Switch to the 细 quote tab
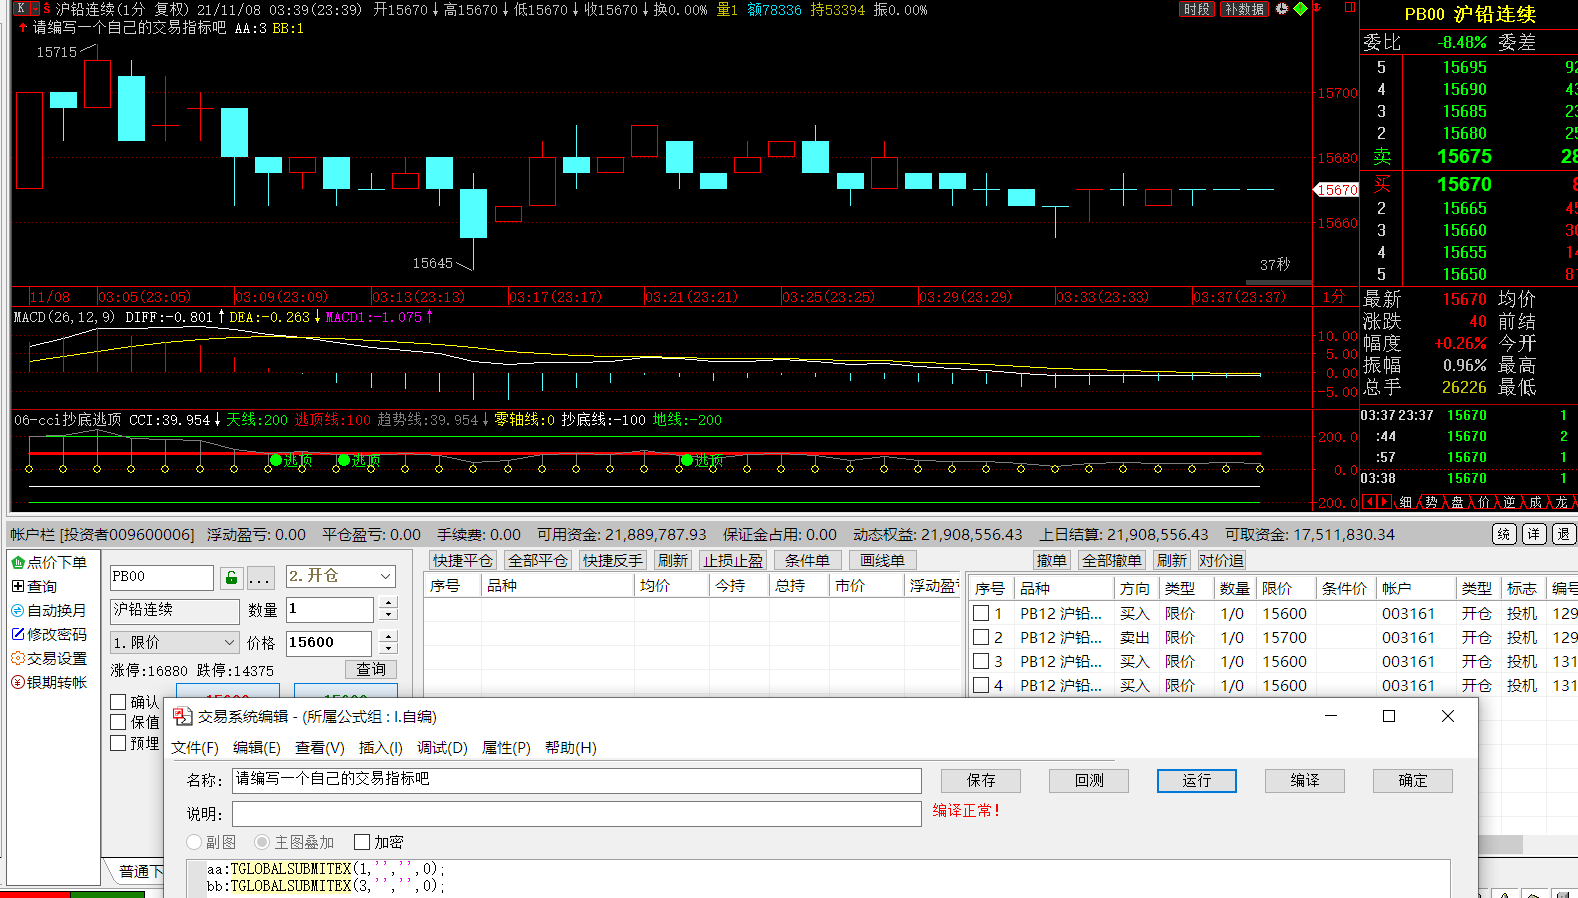1578x898 pixels. pyautogui.click(x=1406, y=502)
